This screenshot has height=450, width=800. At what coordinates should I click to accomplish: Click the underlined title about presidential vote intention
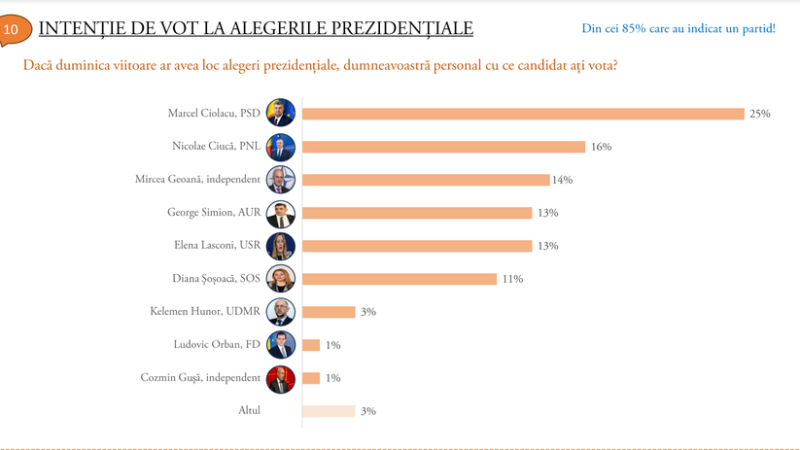tap(255, 28)
